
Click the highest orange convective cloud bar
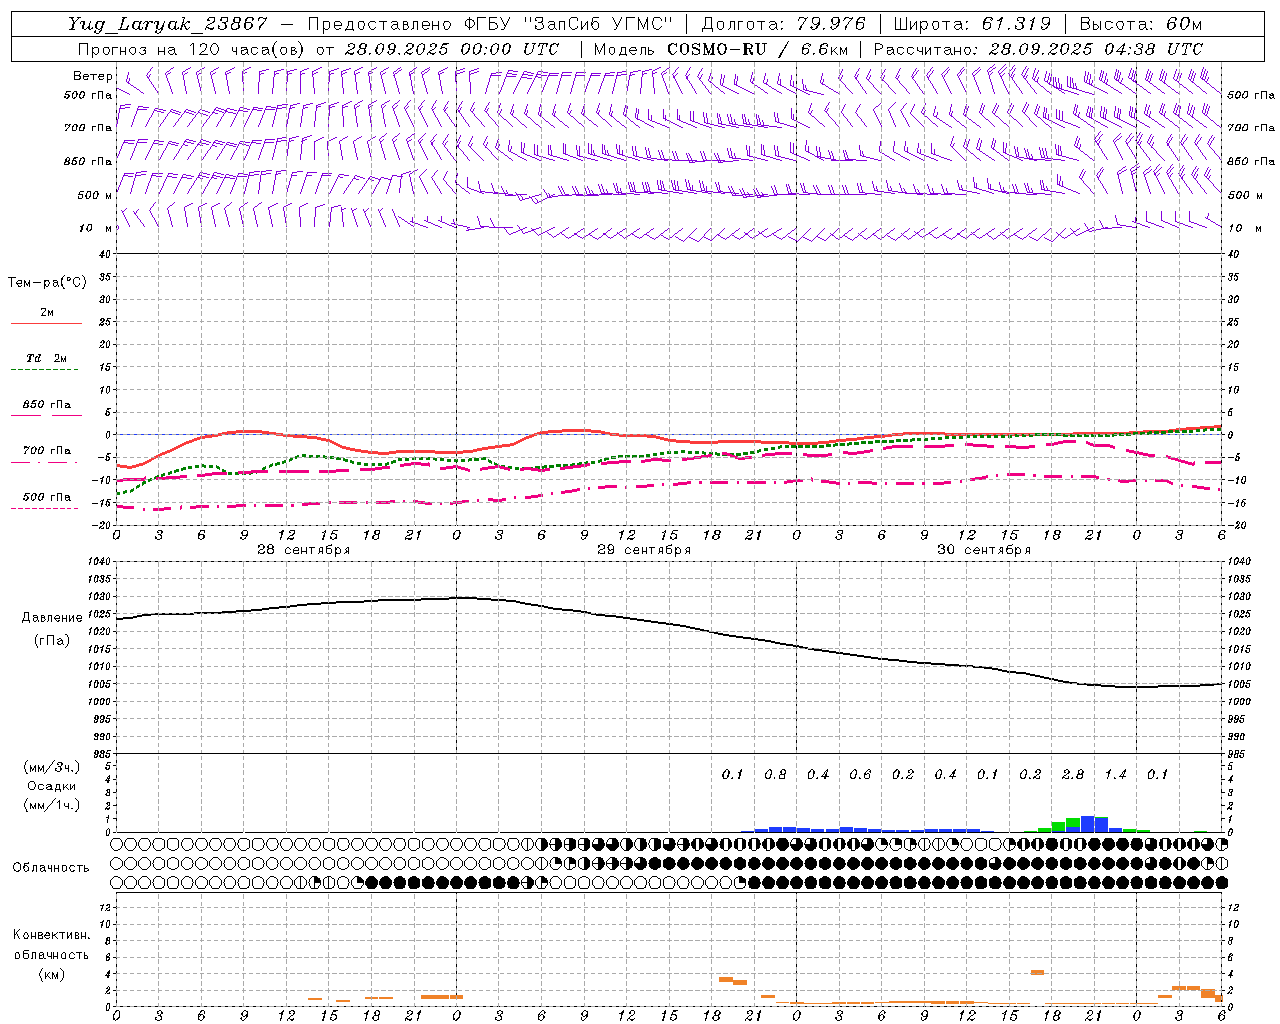tap(1037, 972)
